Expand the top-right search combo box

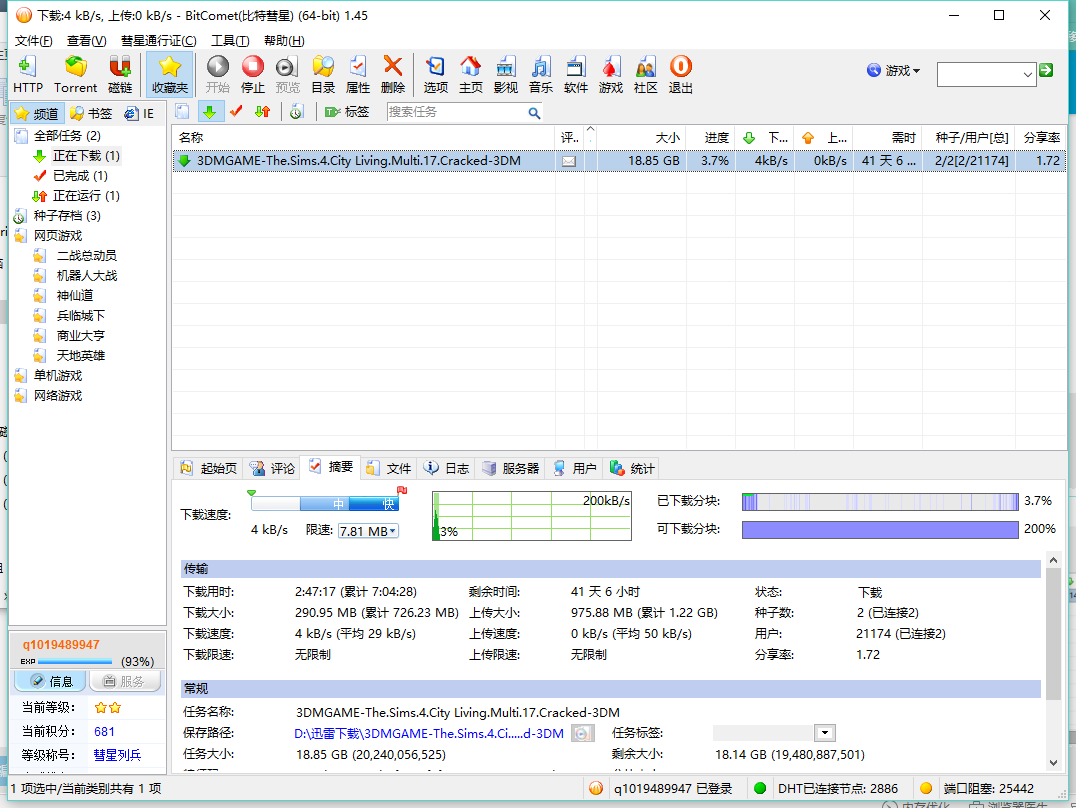tap(1027, 74)
